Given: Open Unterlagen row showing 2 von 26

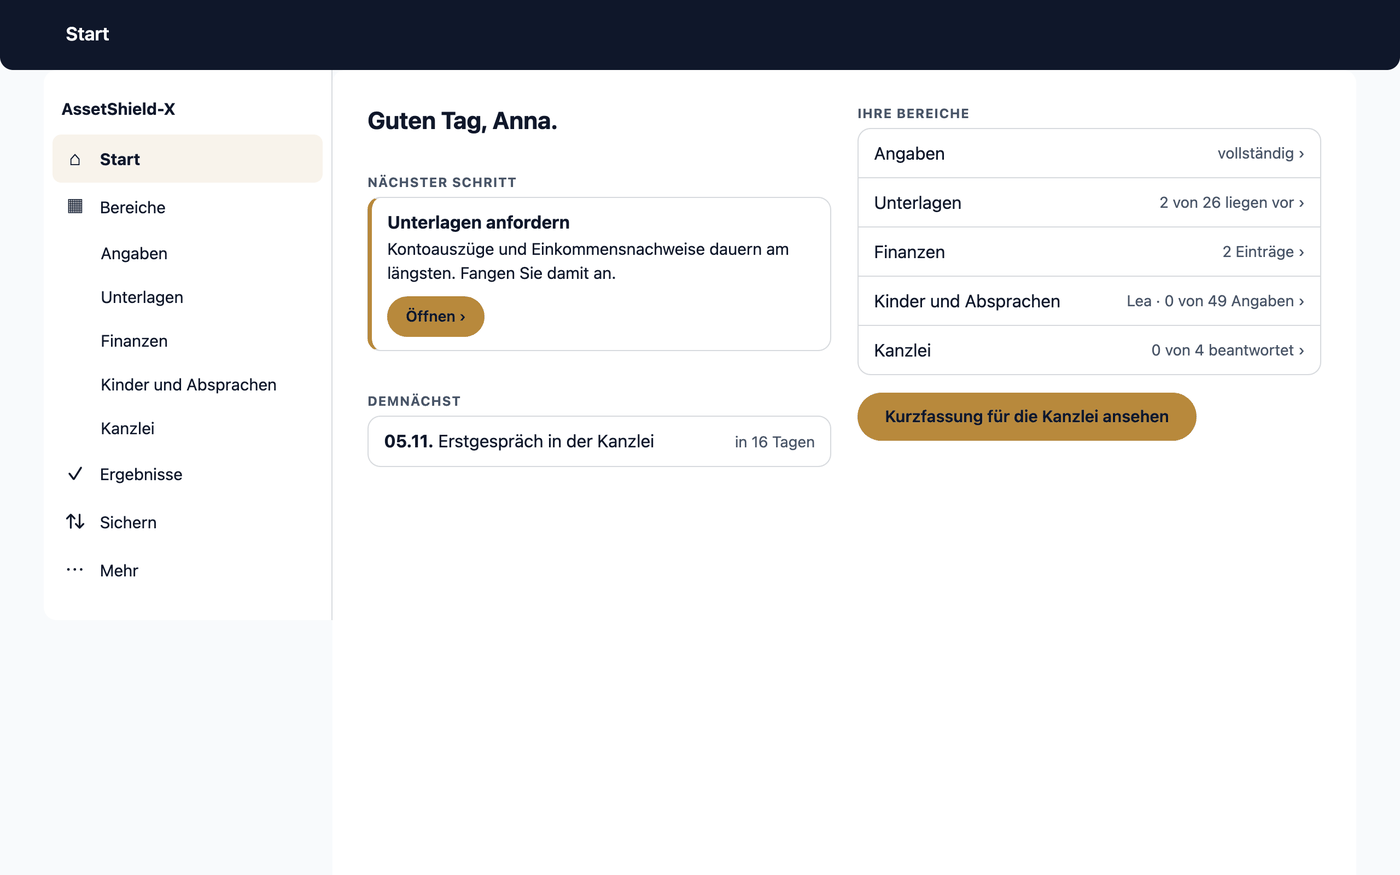Looking at the screenshot, I should pos(1089,203).
